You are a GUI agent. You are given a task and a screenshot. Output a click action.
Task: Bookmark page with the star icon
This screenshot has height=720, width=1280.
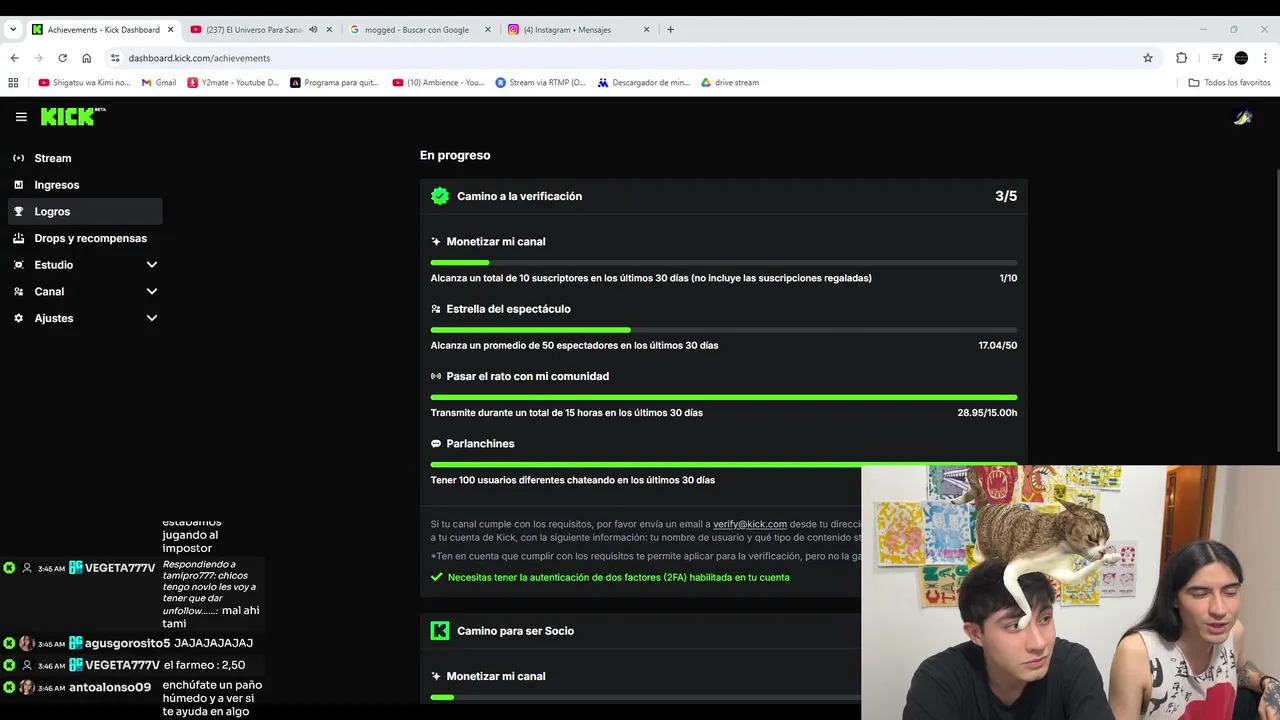1148,58
